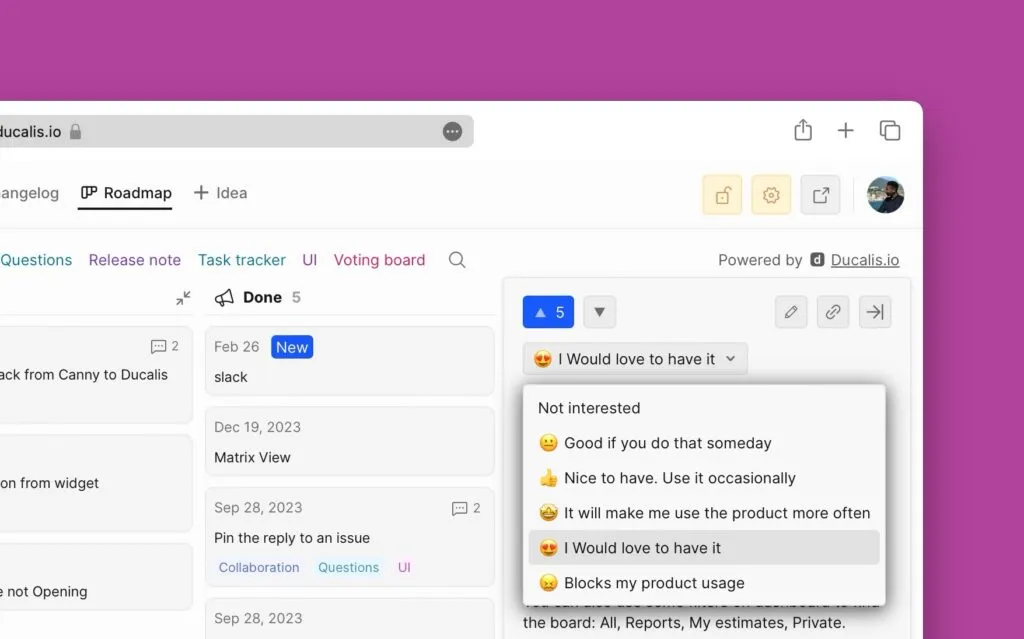Image resolution: width=1024 pixels, height=639 pixels.
Task: Switch to the Roadmap tab
Action: pos(126,193)
